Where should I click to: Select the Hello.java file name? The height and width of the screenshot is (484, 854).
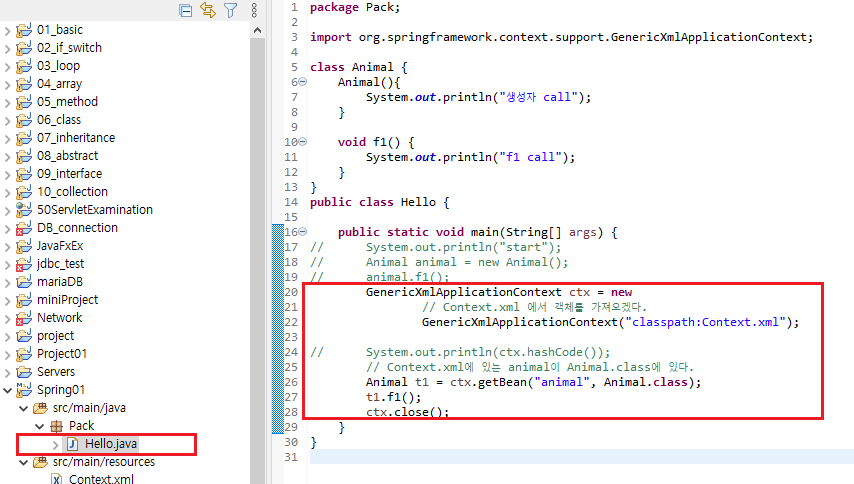coord(111,444)
